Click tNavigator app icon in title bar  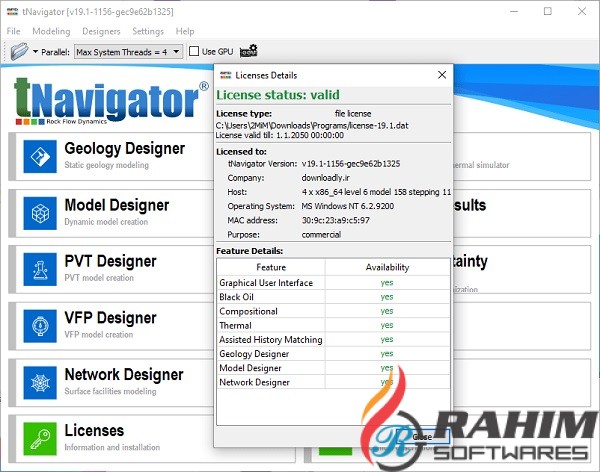12,11
